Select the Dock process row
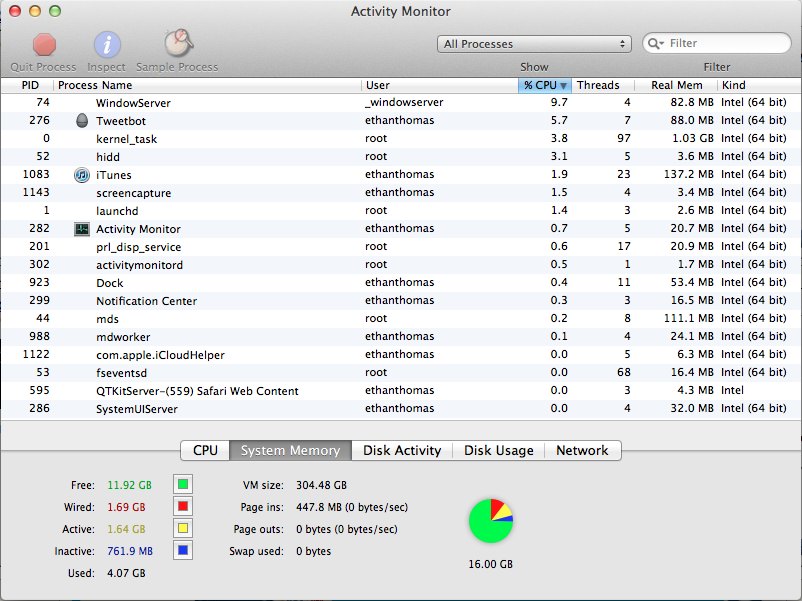The width and height of the screenshot is (802, 601). coord(401,283)
